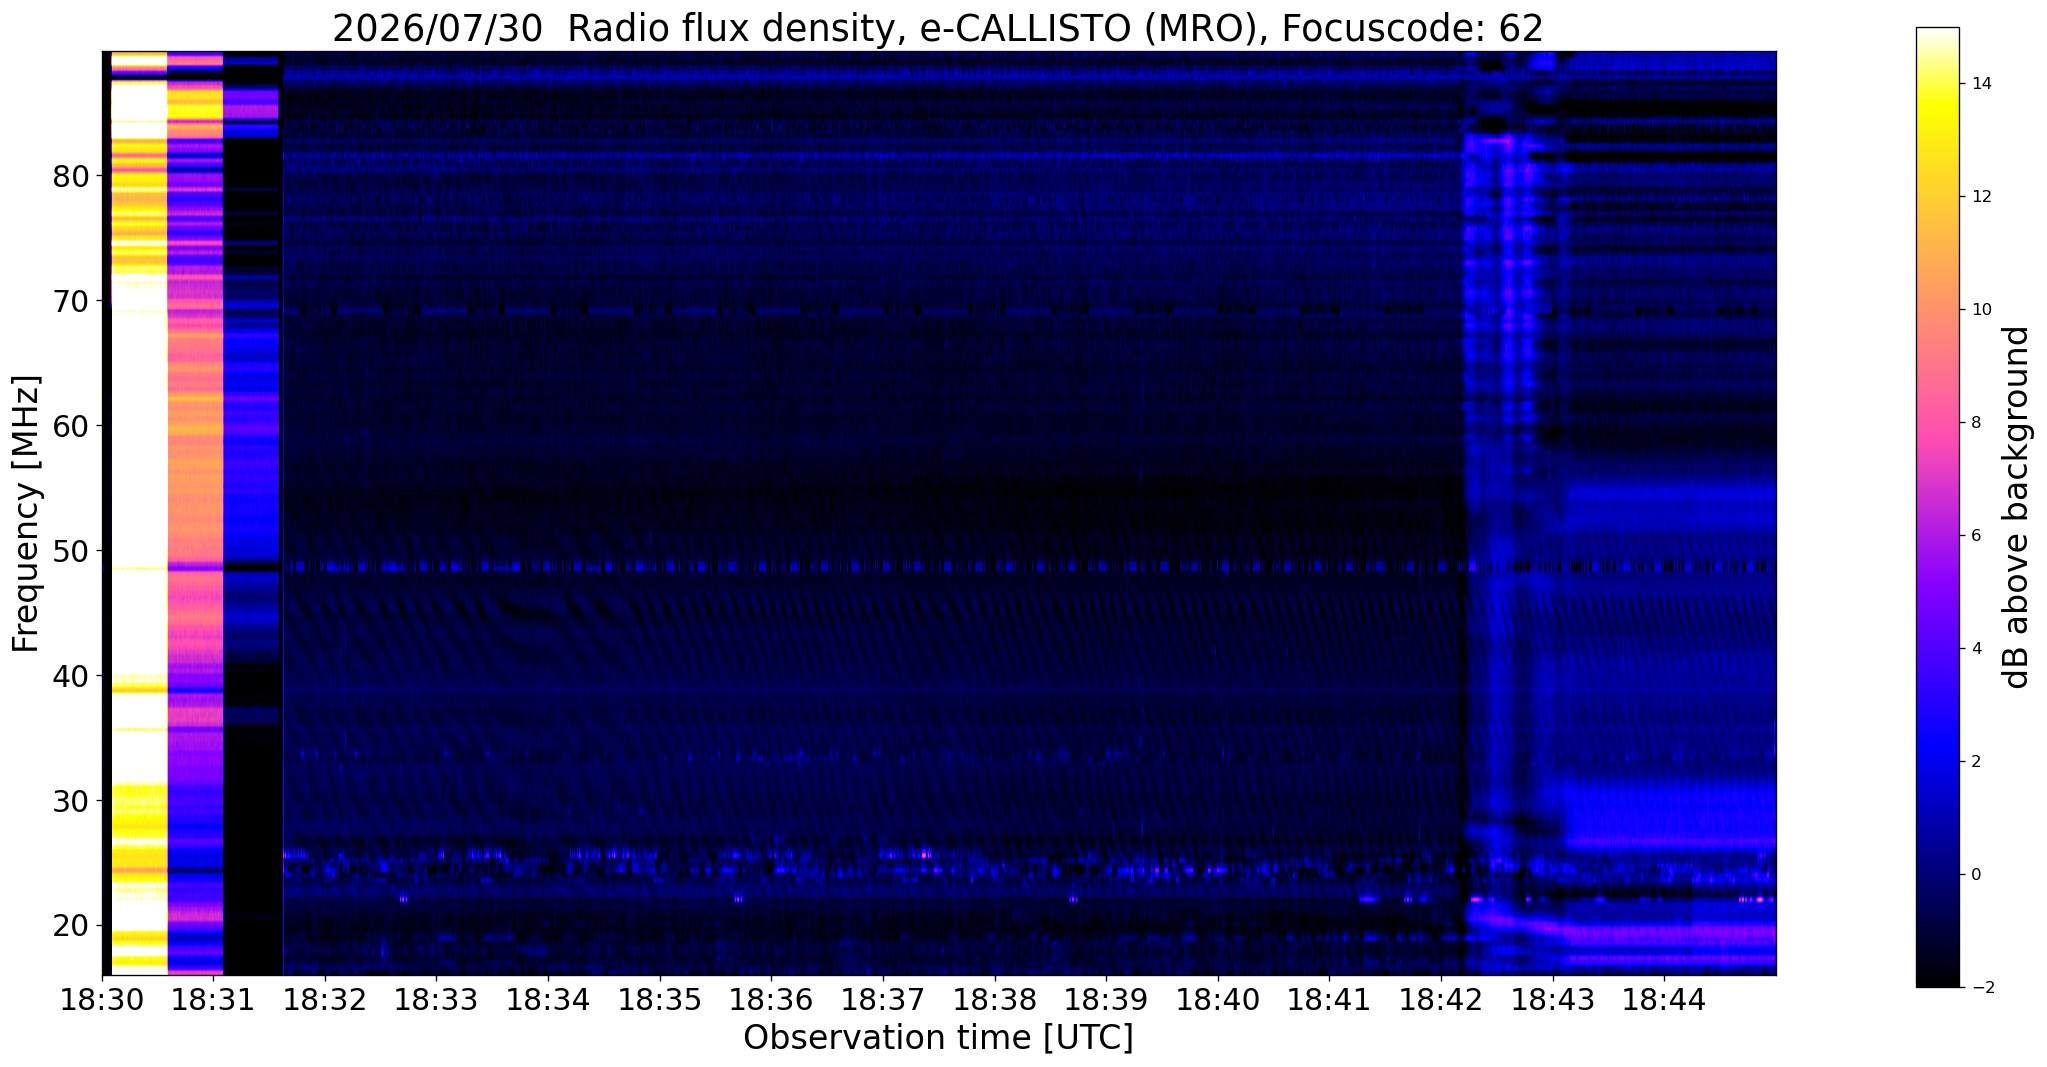The width and height of the screenshot is (2047, 1067).
Task: Click the dB above background colorbar label
Action: click(2017, 507)
